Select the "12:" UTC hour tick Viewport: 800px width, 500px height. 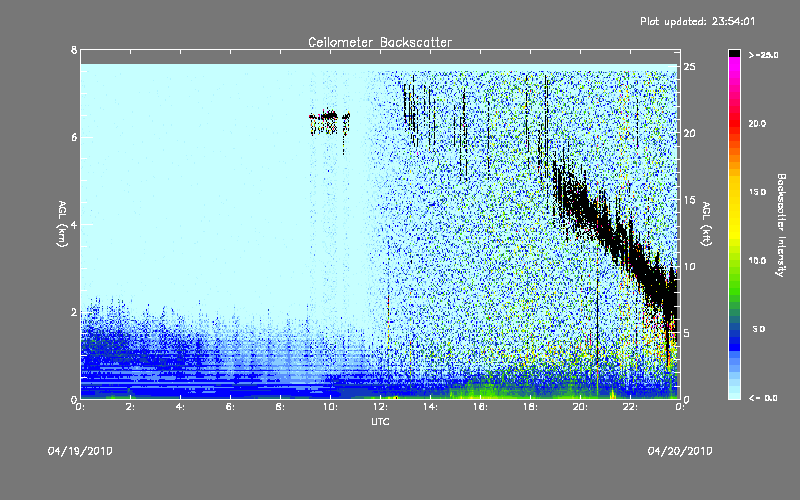pos(380,407)
